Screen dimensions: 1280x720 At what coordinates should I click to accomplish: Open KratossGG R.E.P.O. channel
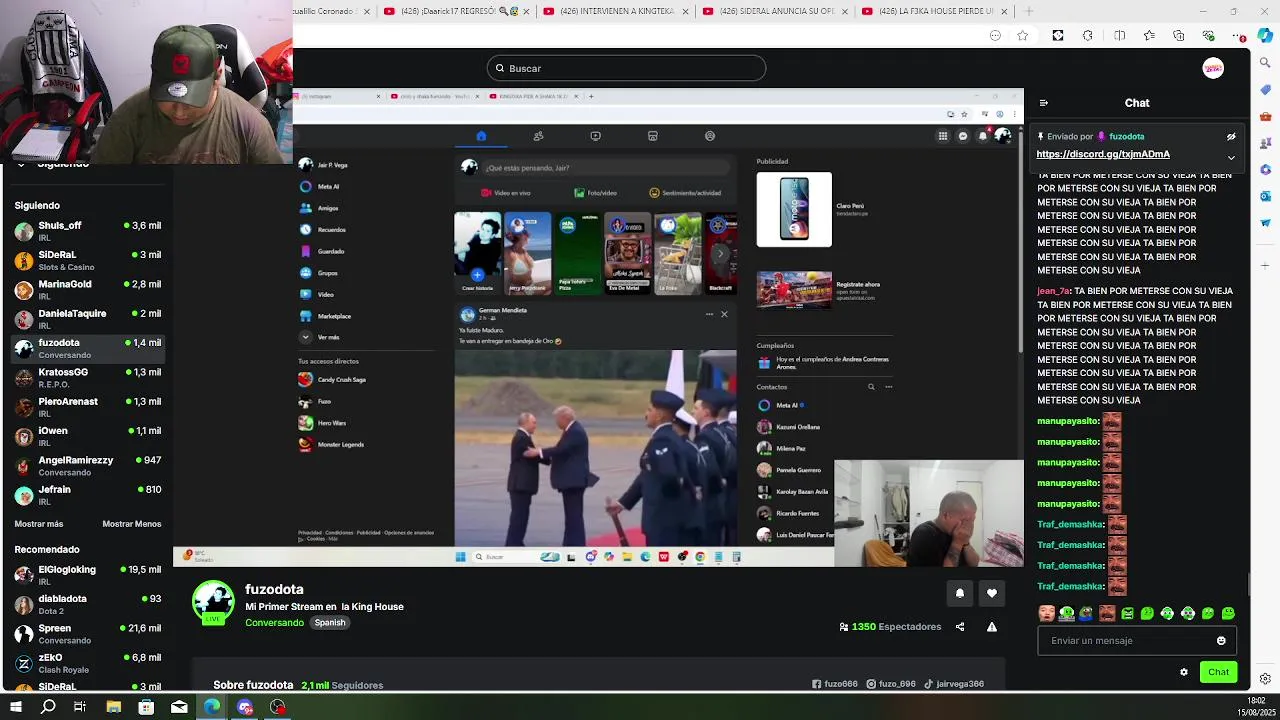point(87,377)
